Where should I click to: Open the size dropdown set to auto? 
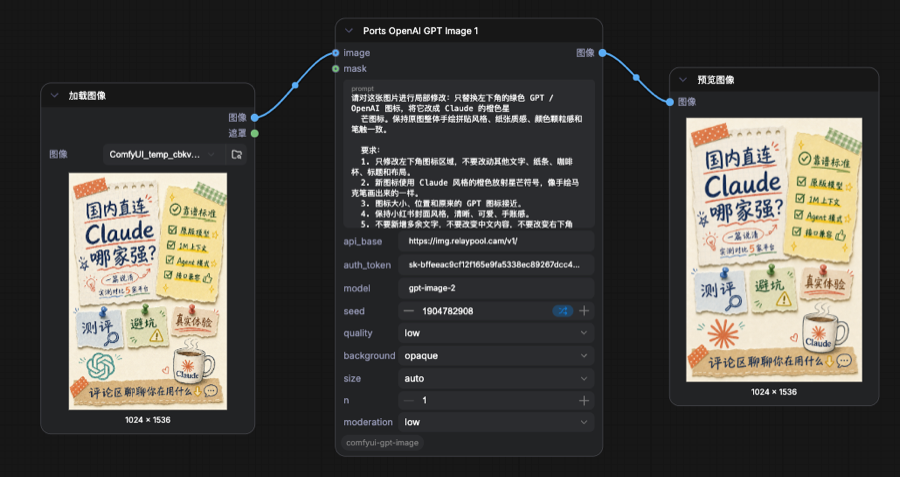[x=496, y=378]
